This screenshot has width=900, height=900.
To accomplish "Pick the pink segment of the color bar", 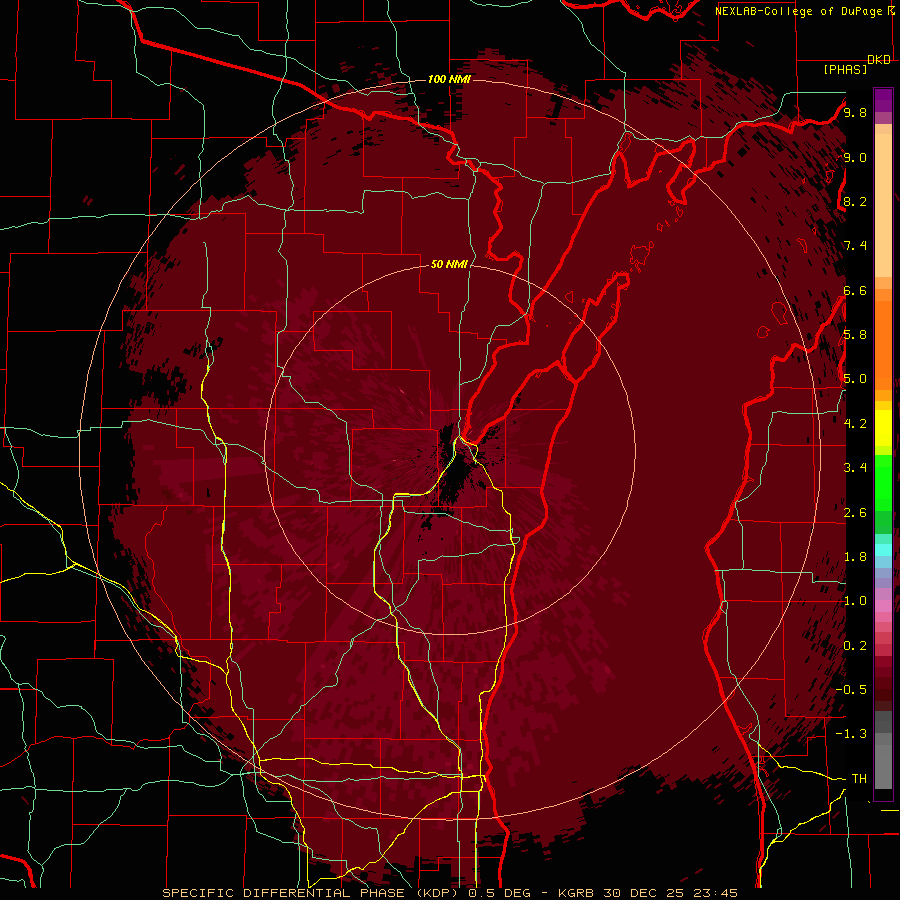I will tap(883, 606).
